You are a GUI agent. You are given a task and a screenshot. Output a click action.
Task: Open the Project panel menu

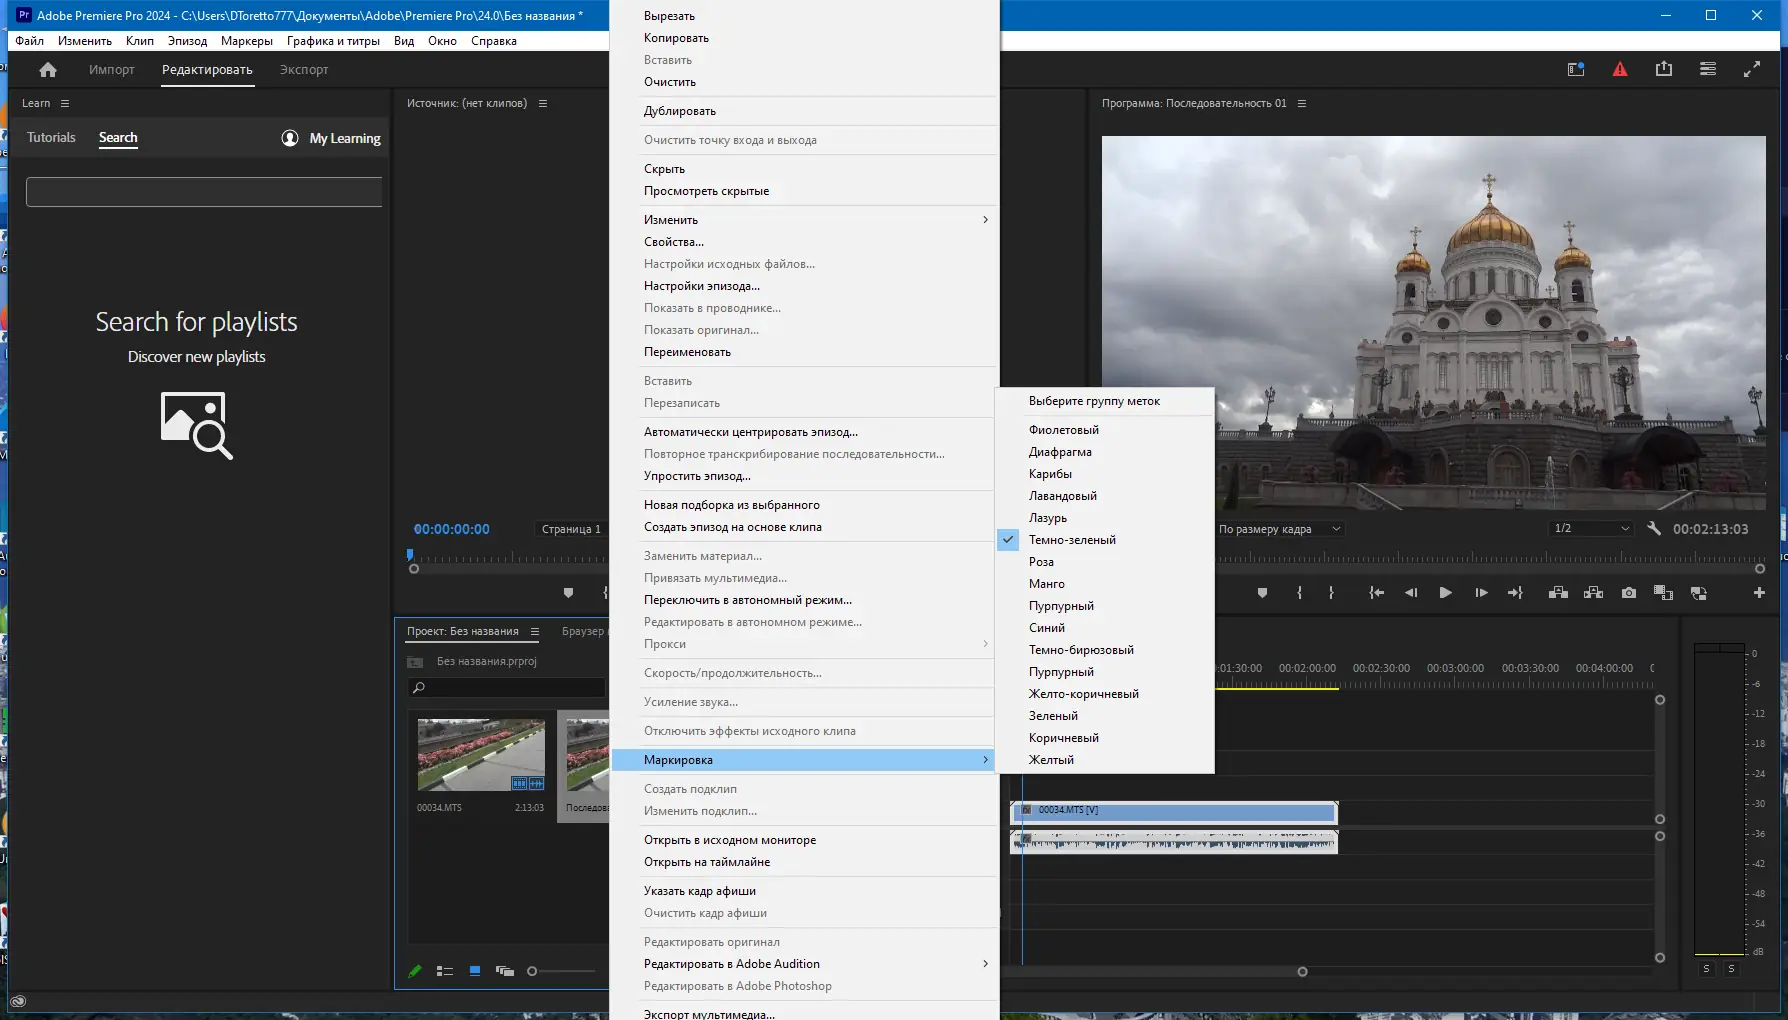pos(535,632)
